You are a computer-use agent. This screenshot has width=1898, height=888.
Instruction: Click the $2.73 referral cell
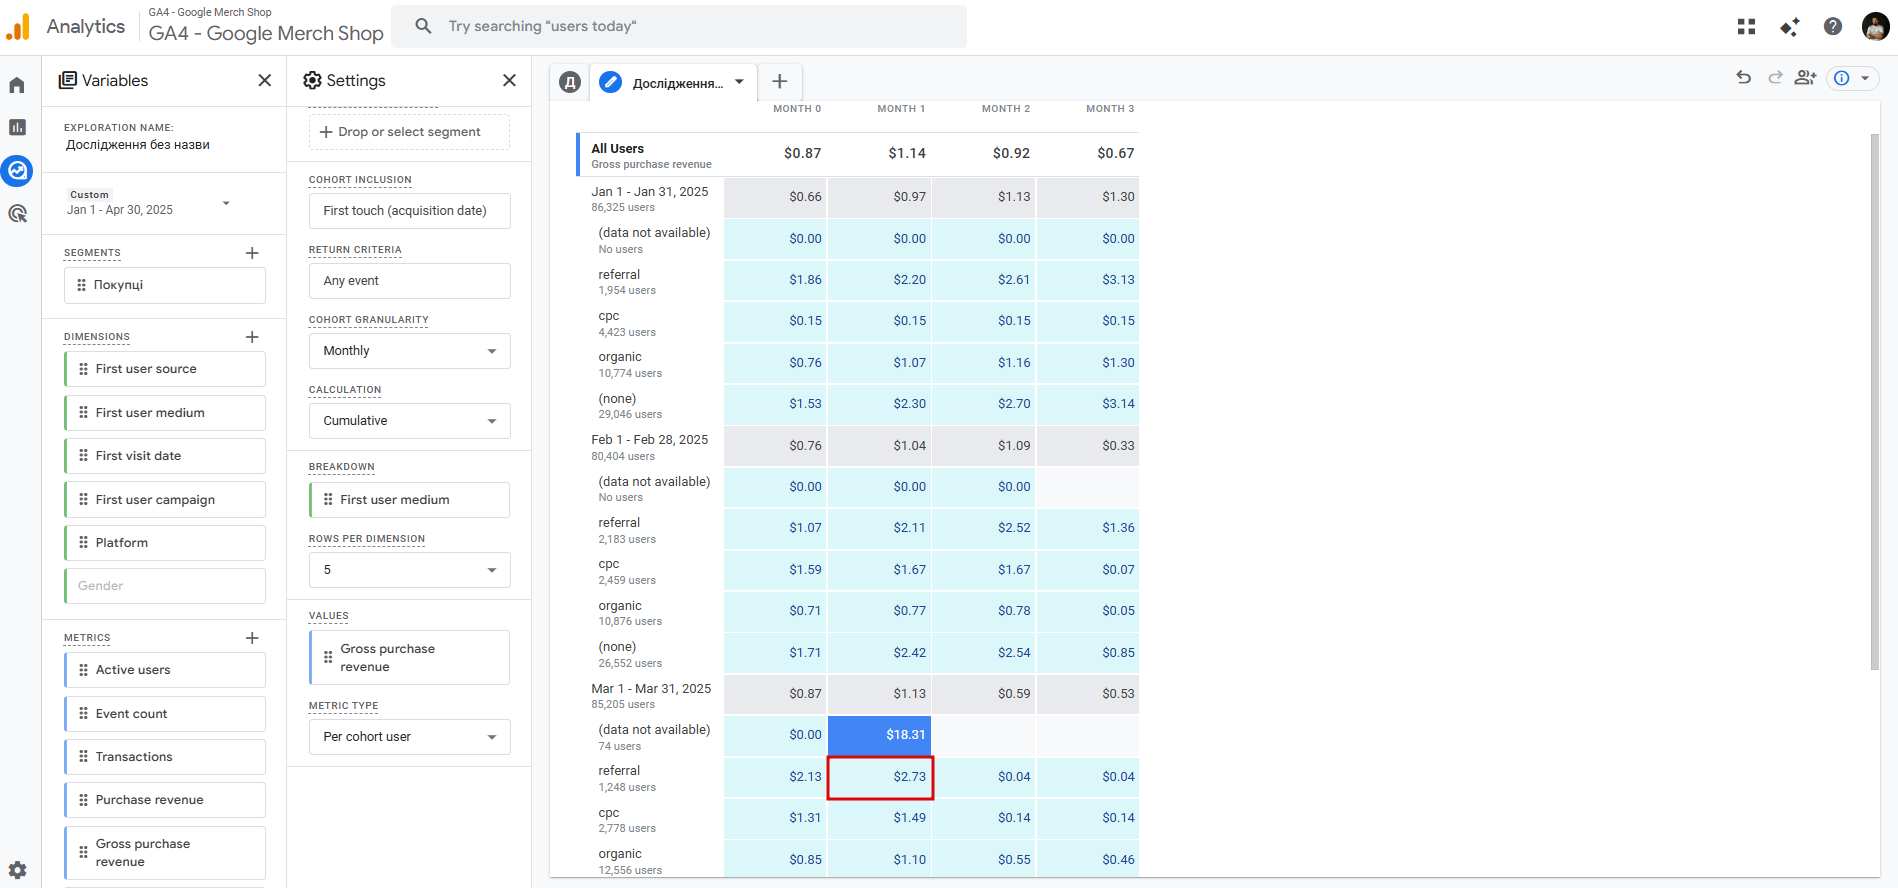tap(880, 777)
